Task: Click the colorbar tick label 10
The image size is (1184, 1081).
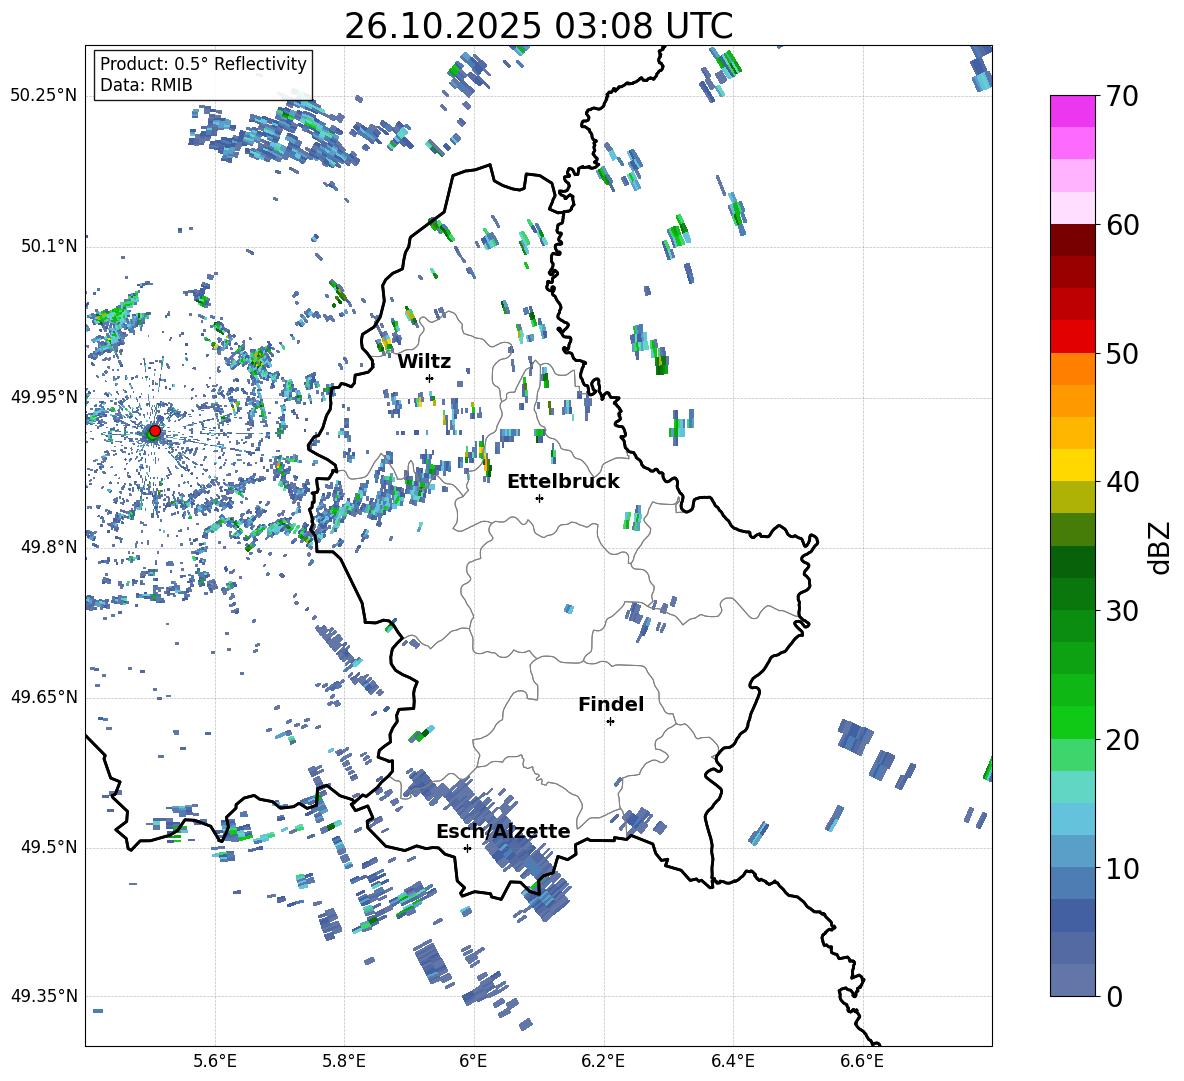Action: click(x=1122, y=868)
